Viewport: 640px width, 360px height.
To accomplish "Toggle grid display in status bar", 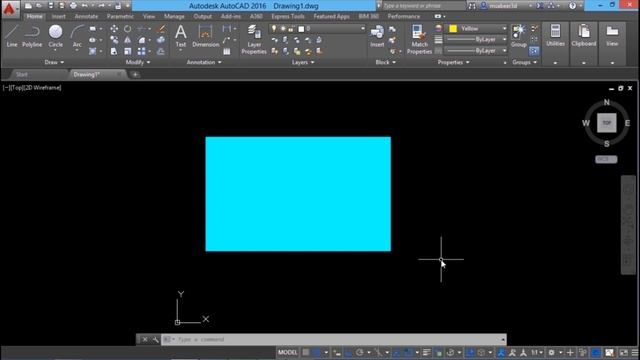I will click(x=306, y=352).
